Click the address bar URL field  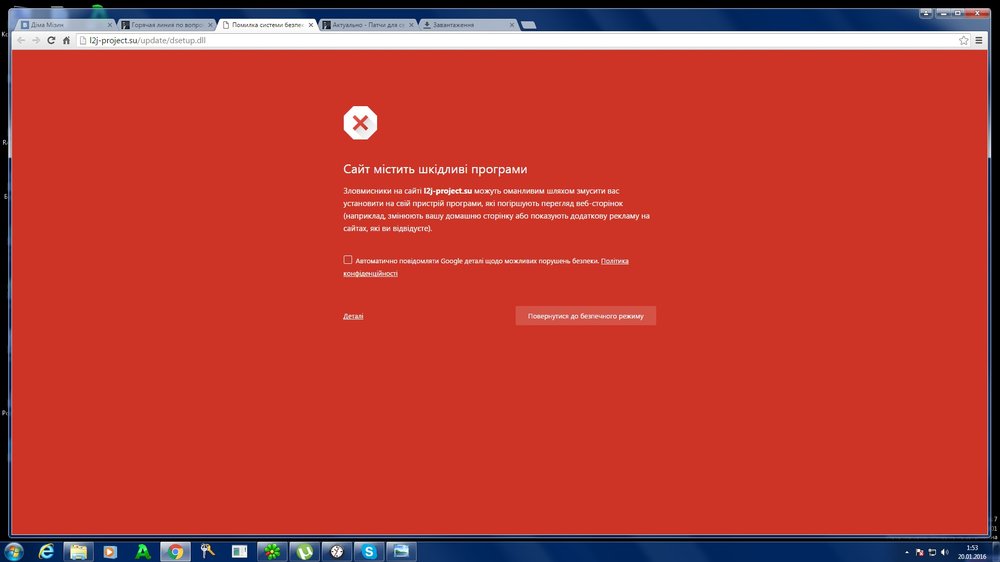[x=500, y=40]
